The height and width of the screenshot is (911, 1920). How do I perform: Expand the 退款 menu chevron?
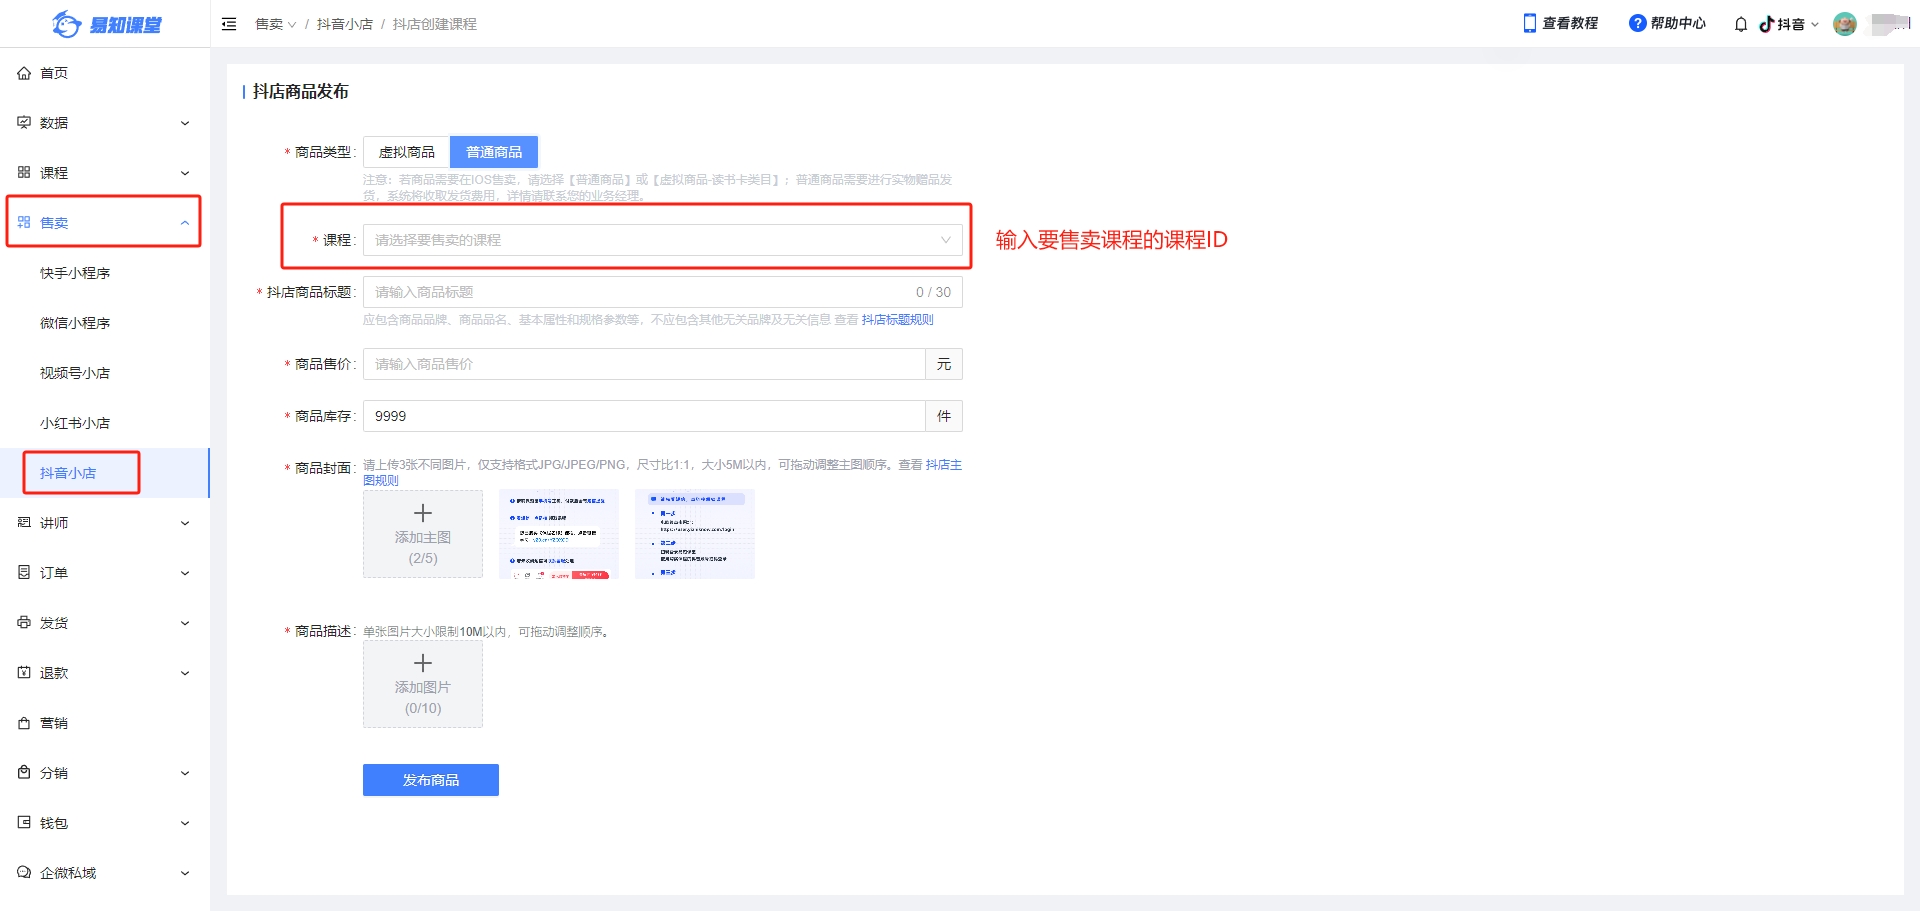[185, 673]
